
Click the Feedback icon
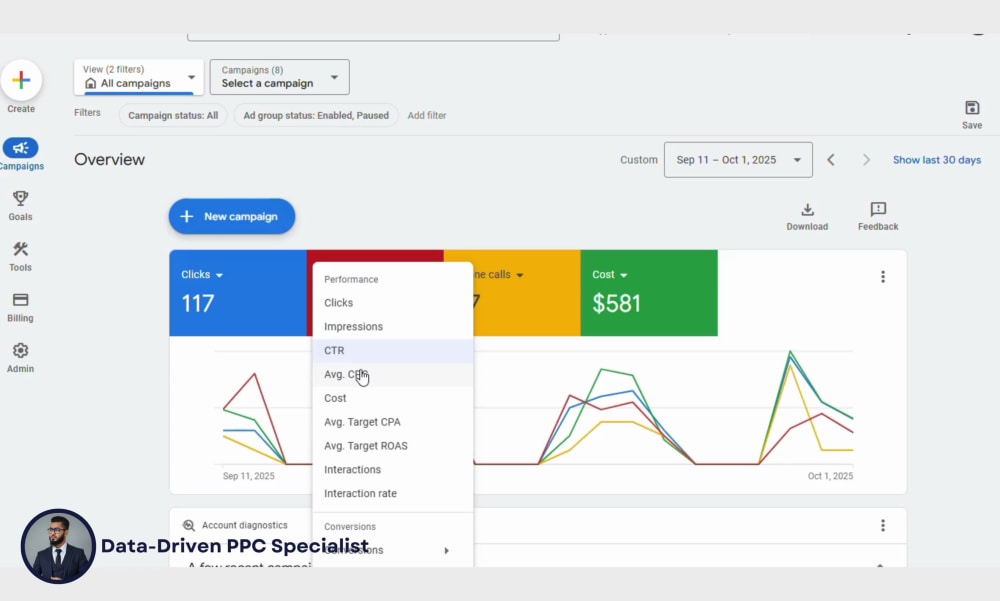coord(878,209)
